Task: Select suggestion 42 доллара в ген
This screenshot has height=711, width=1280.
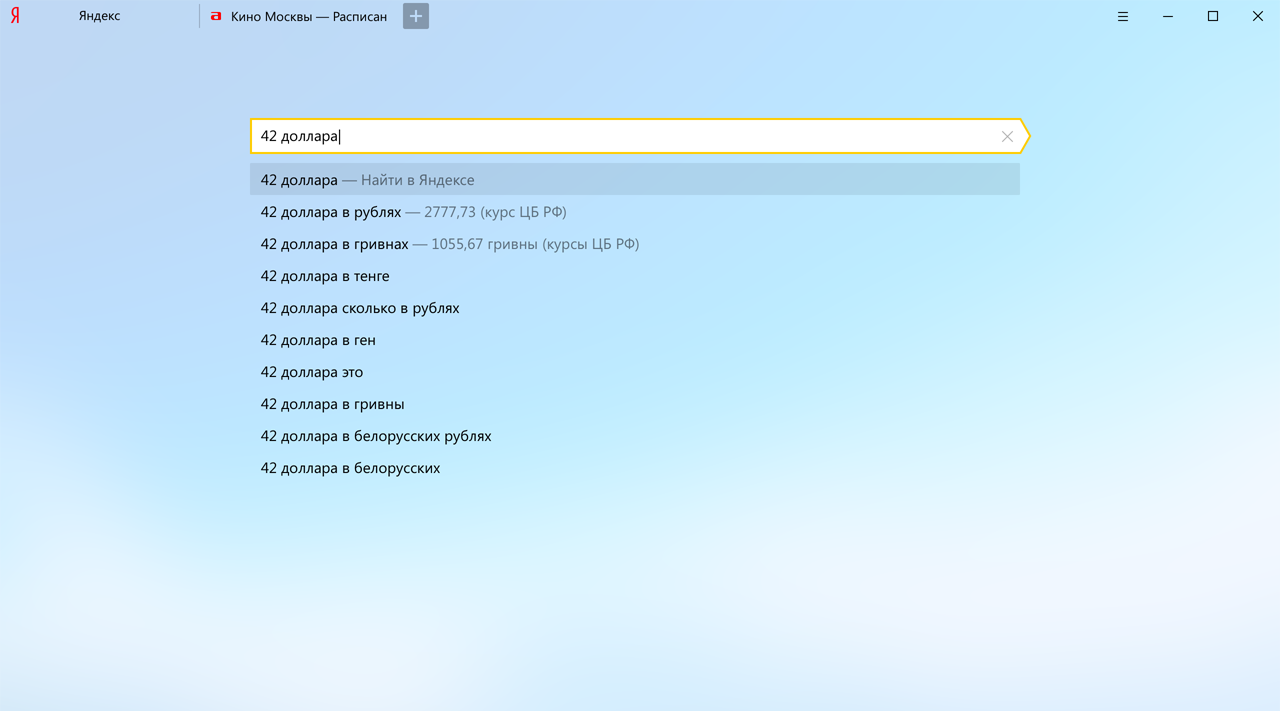Action: [x=635, y=340]
